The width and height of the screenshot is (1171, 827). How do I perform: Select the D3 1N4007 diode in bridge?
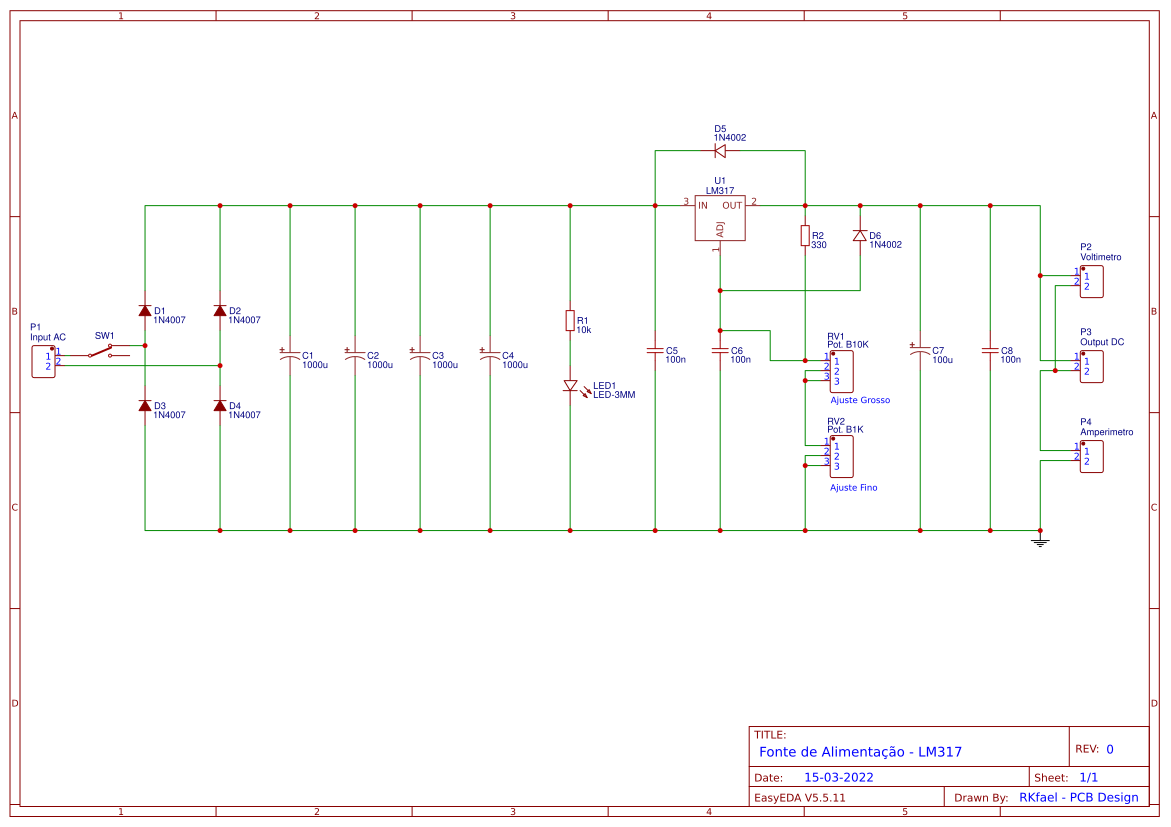point(143,404)
